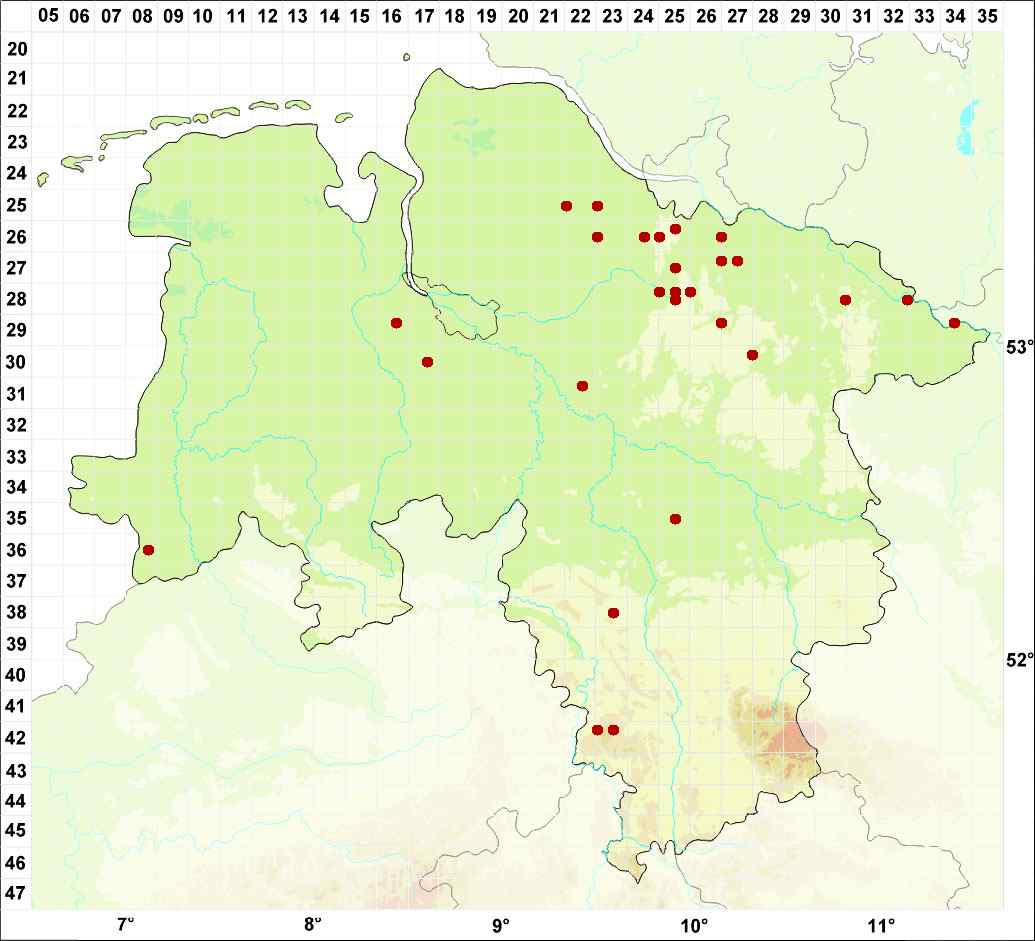Choose column label 16
1035x941 pixels.
pos(392,15)
